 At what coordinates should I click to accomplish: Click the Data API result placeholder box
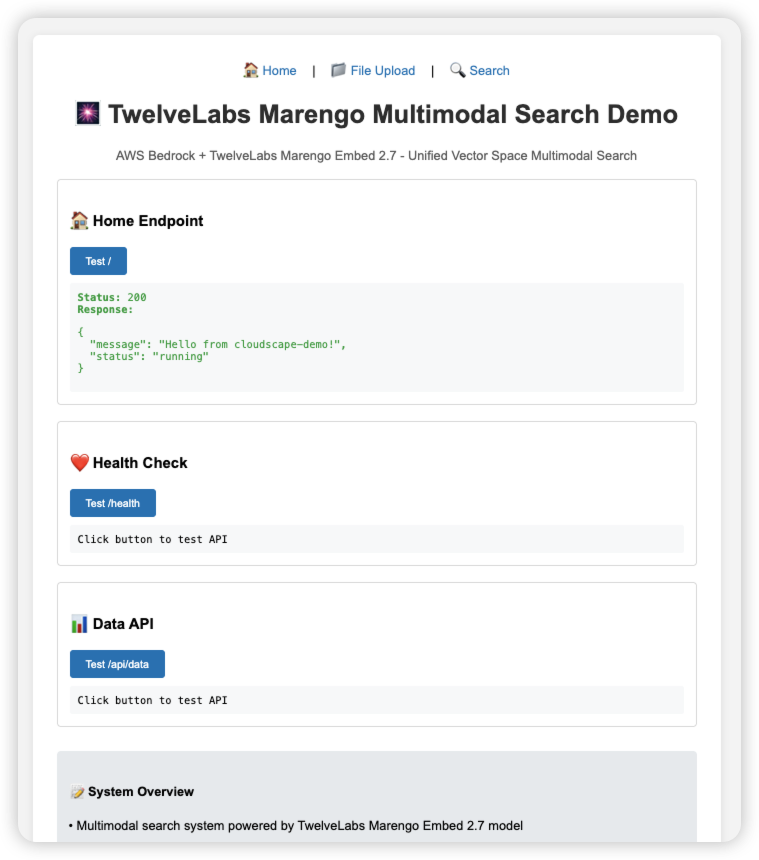click(x=376, y=700)
